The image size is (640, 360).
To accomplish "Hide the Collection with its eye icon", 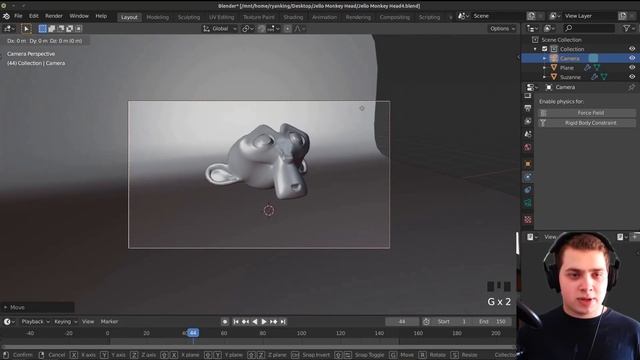I will [x=632, y=49].
